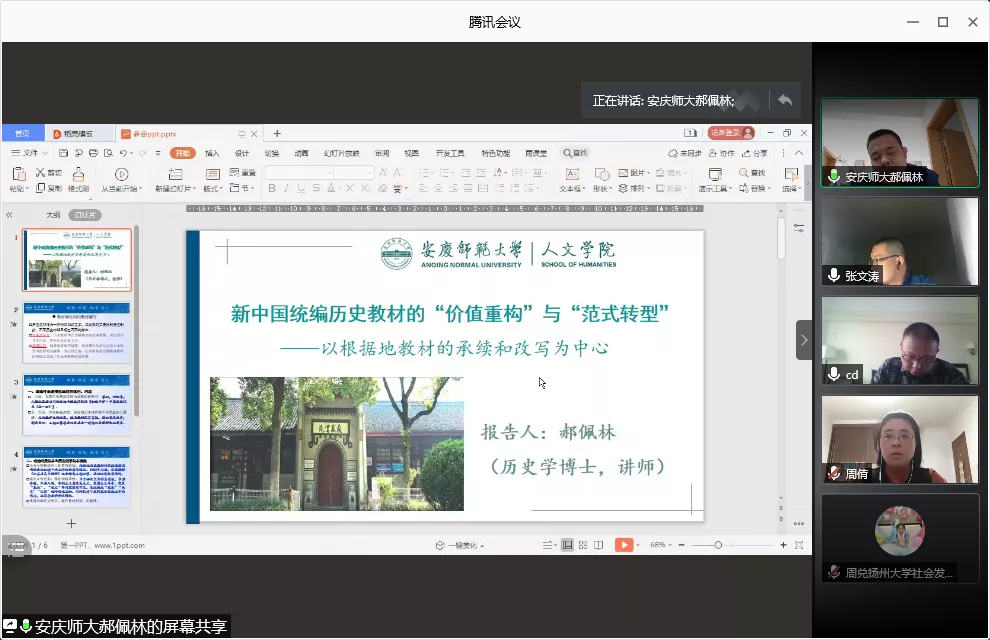Expand the collapsed panel arrow beside participant videos
This screenshot has width=990, height=640.
point(804,340)
